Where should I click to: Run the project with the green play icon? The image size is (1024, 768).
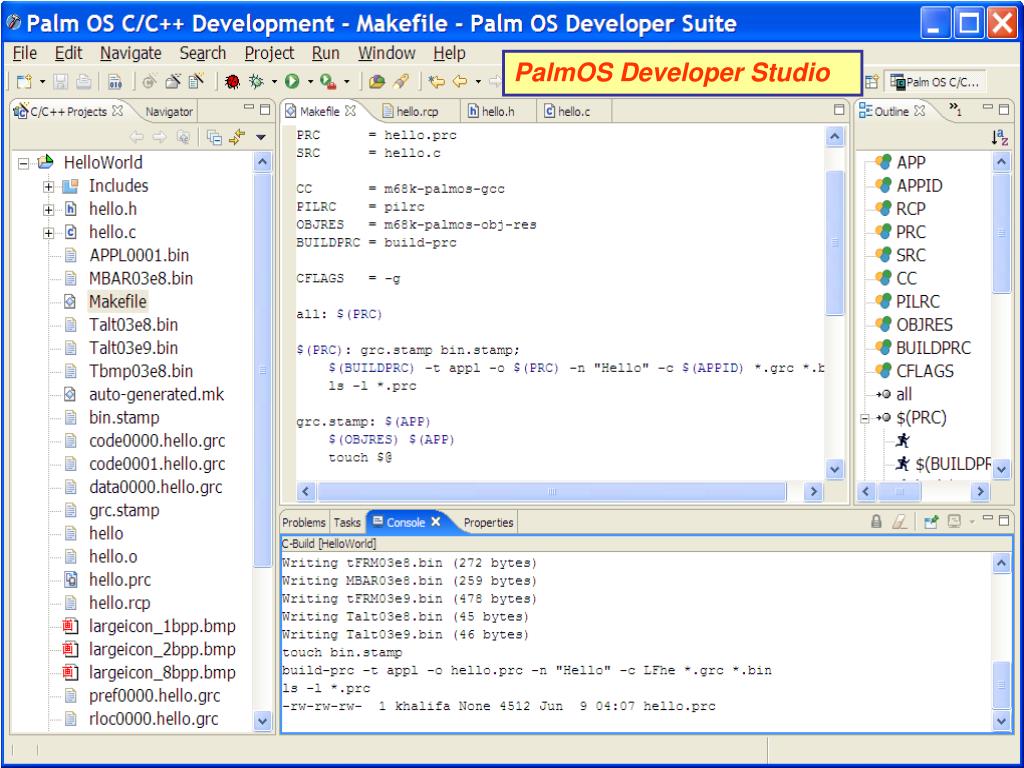292,81
